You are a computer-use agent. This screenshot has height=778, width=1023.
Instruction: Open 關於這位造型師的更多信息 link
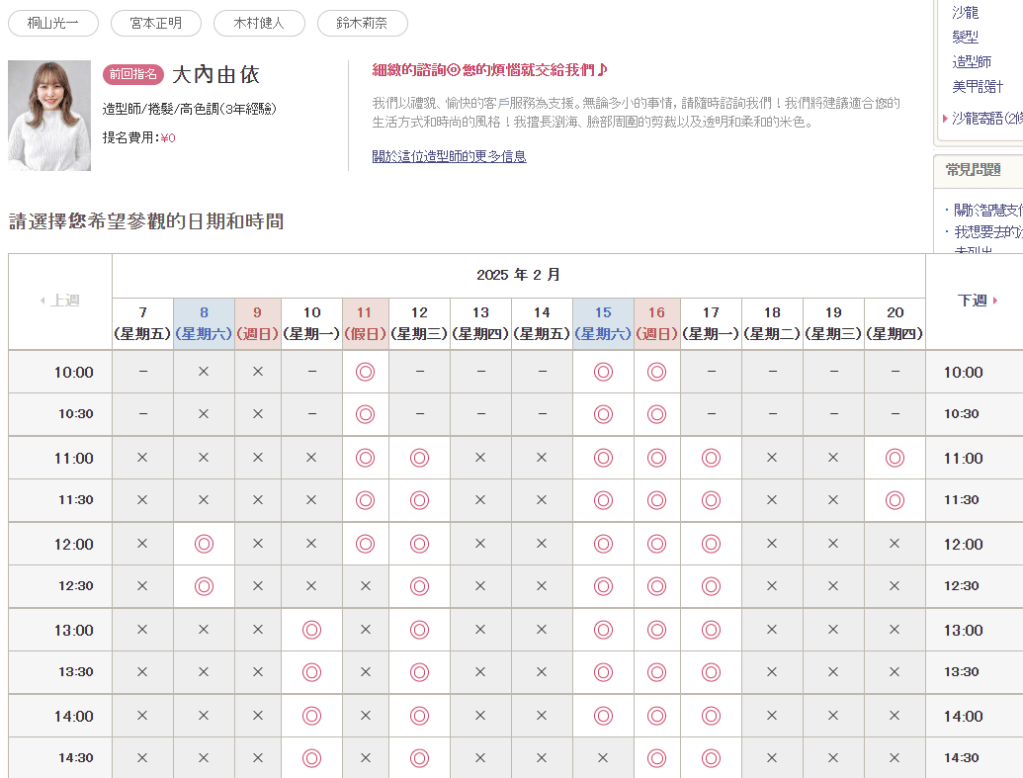pyautogui.click(x=449, y=156)
